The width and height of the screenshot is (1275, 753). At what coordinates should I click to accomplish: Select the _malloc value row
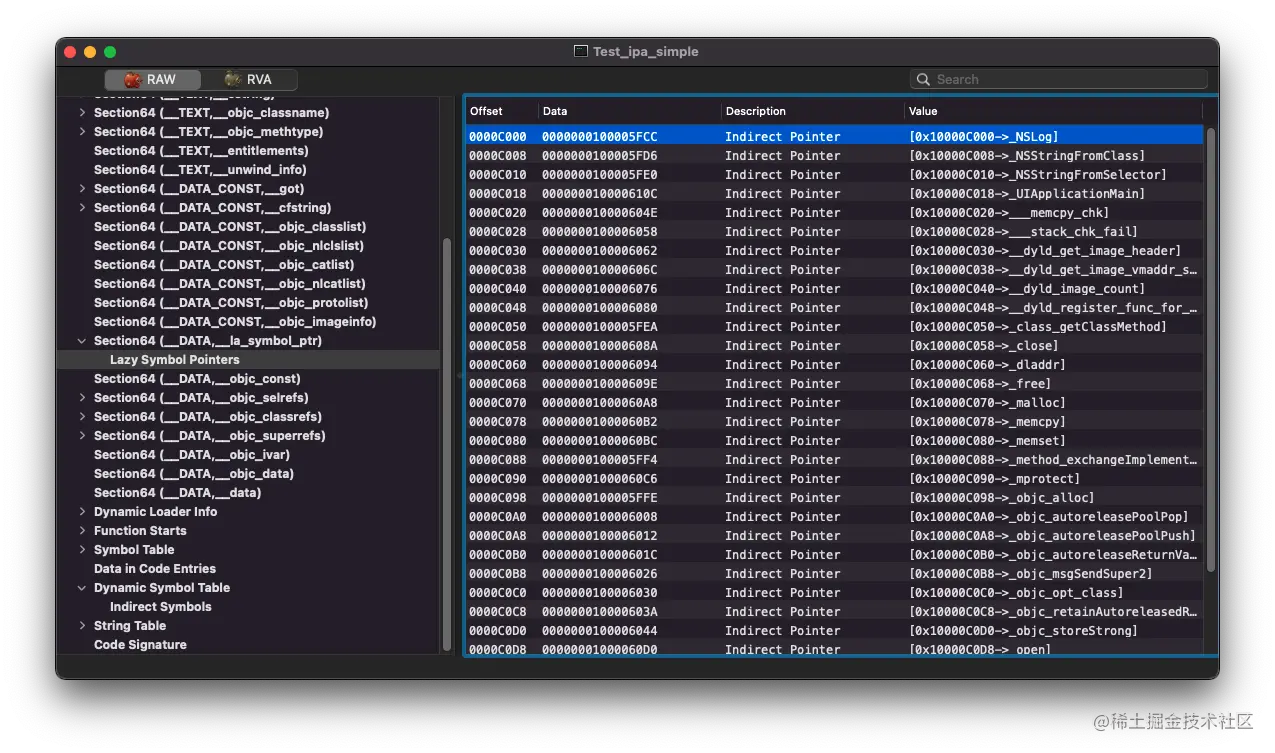tap(834, 403)
